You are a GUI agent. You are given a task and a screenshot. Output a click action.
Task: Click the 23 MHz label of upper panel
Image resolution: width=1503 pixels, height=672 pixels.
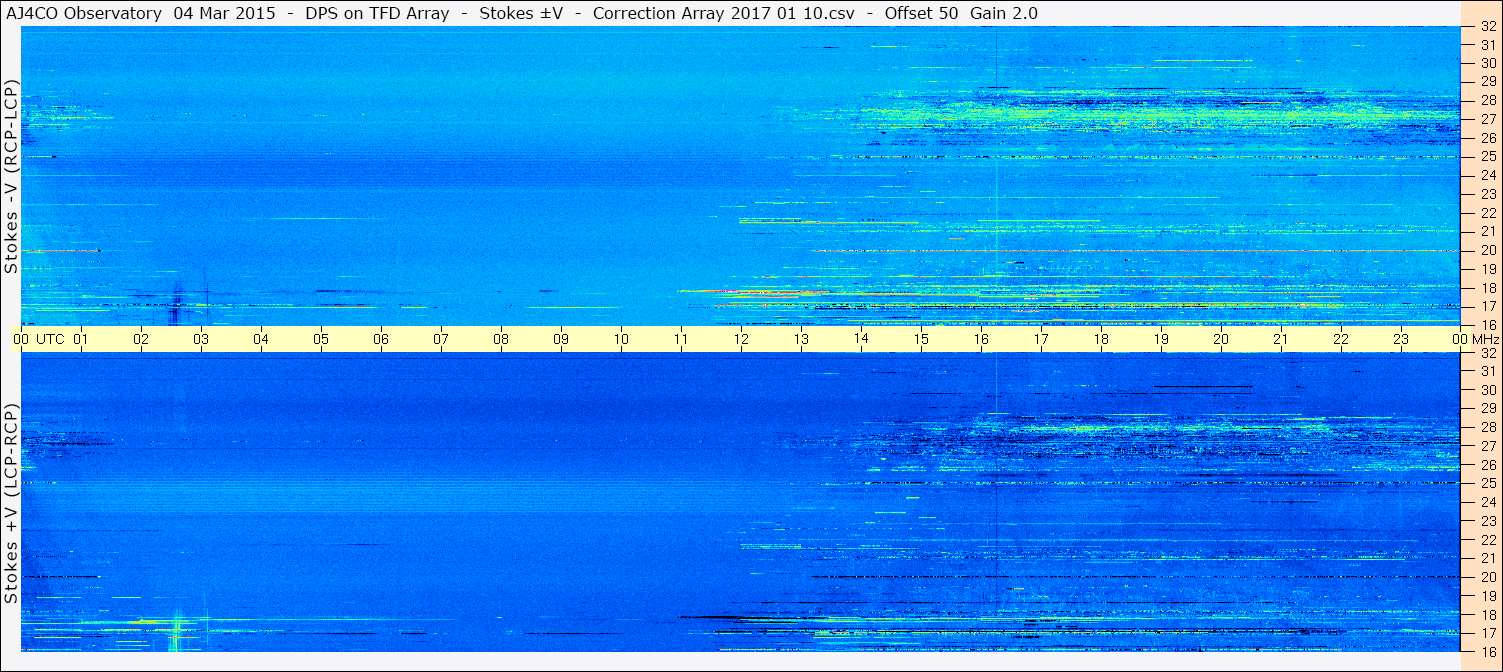pos(1487,194)
